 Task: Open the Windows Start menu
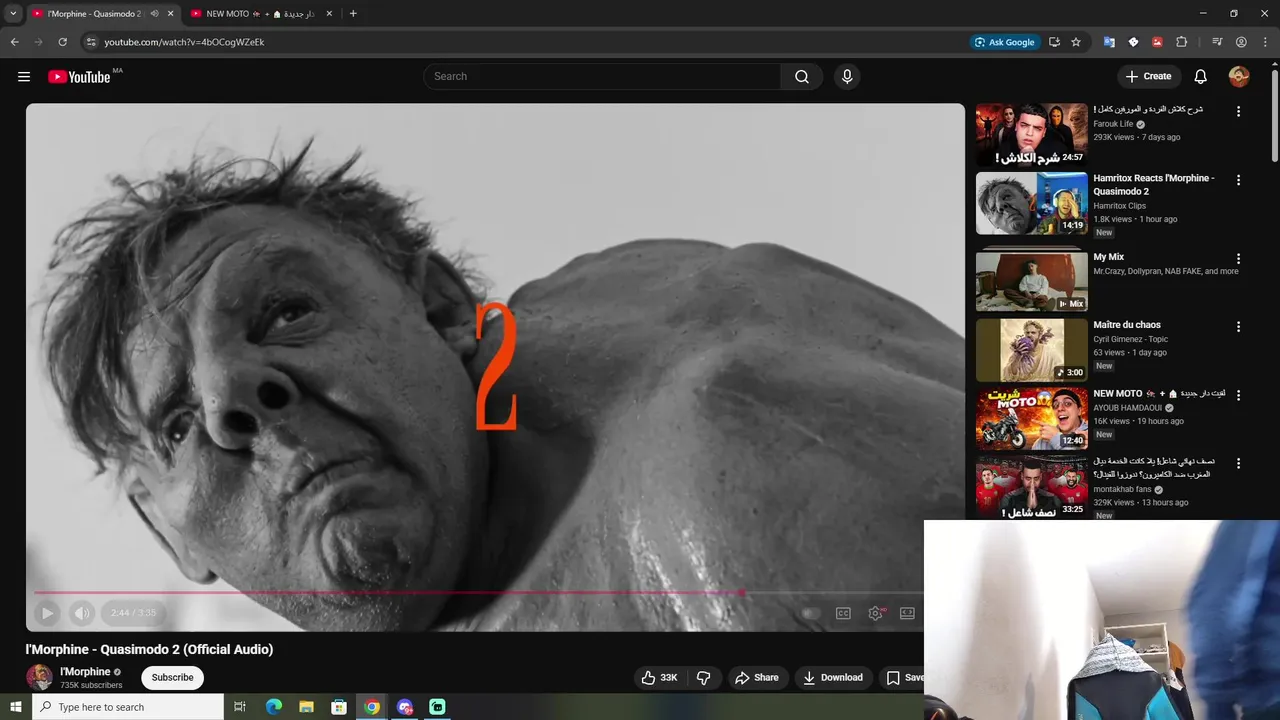[15, 707]
